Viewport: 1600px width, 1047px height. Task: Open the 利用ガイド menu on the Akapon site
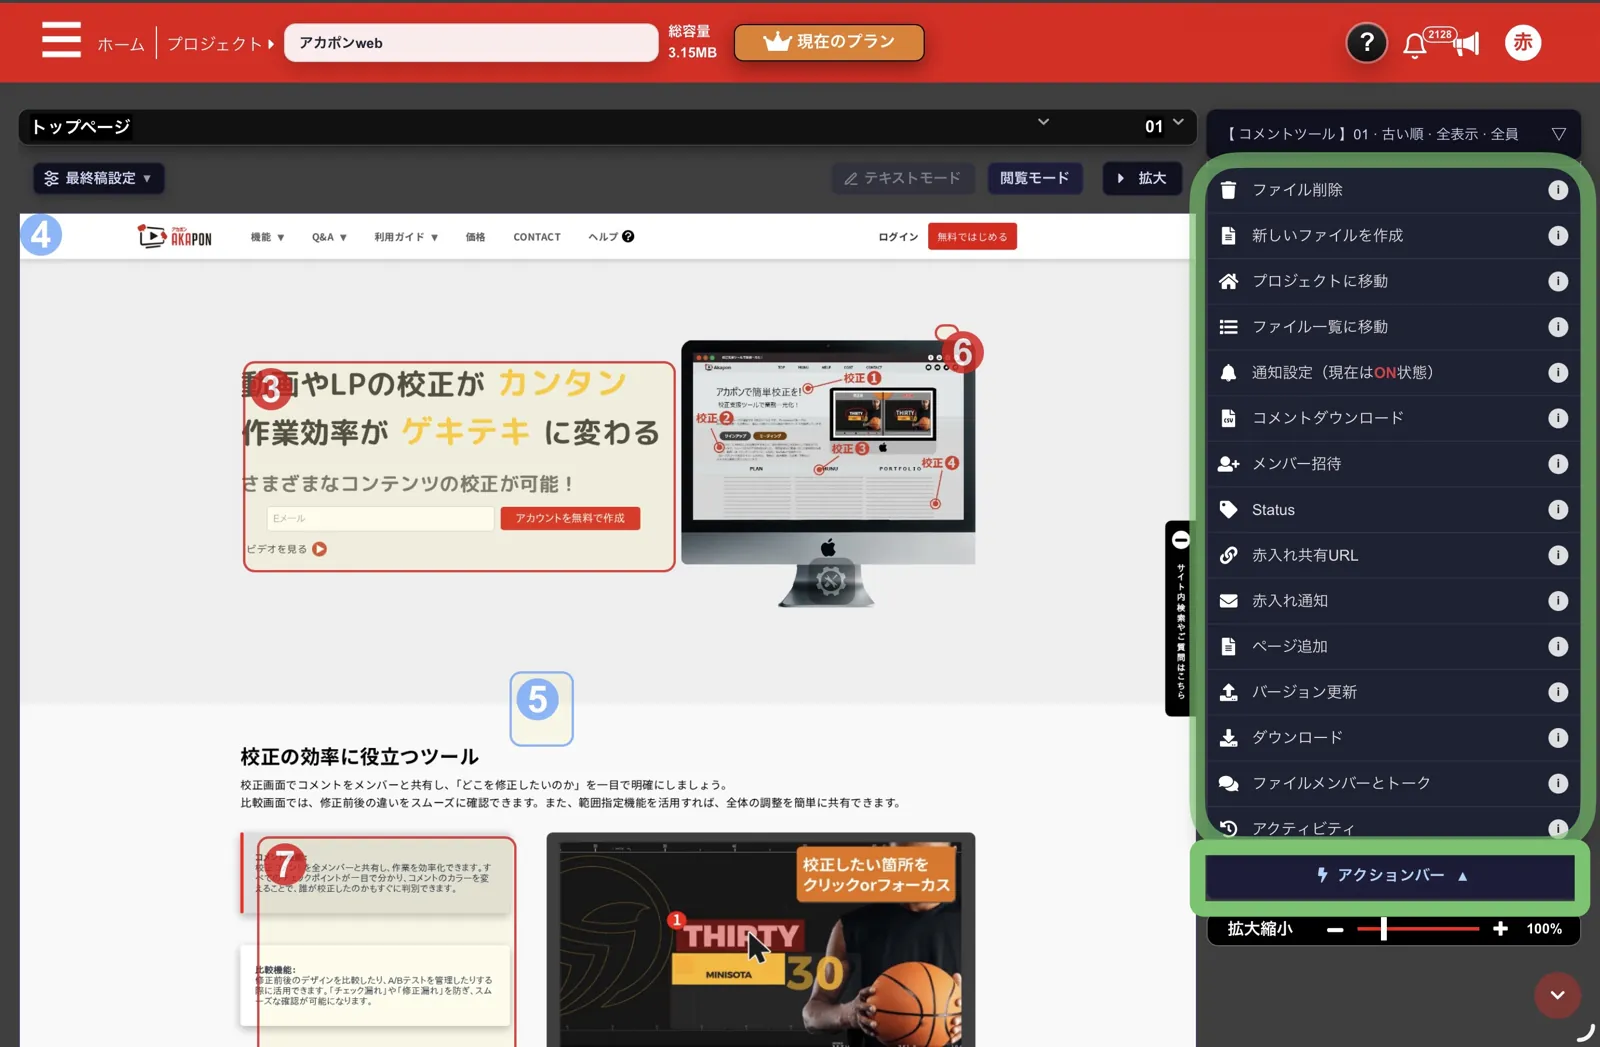406,237
